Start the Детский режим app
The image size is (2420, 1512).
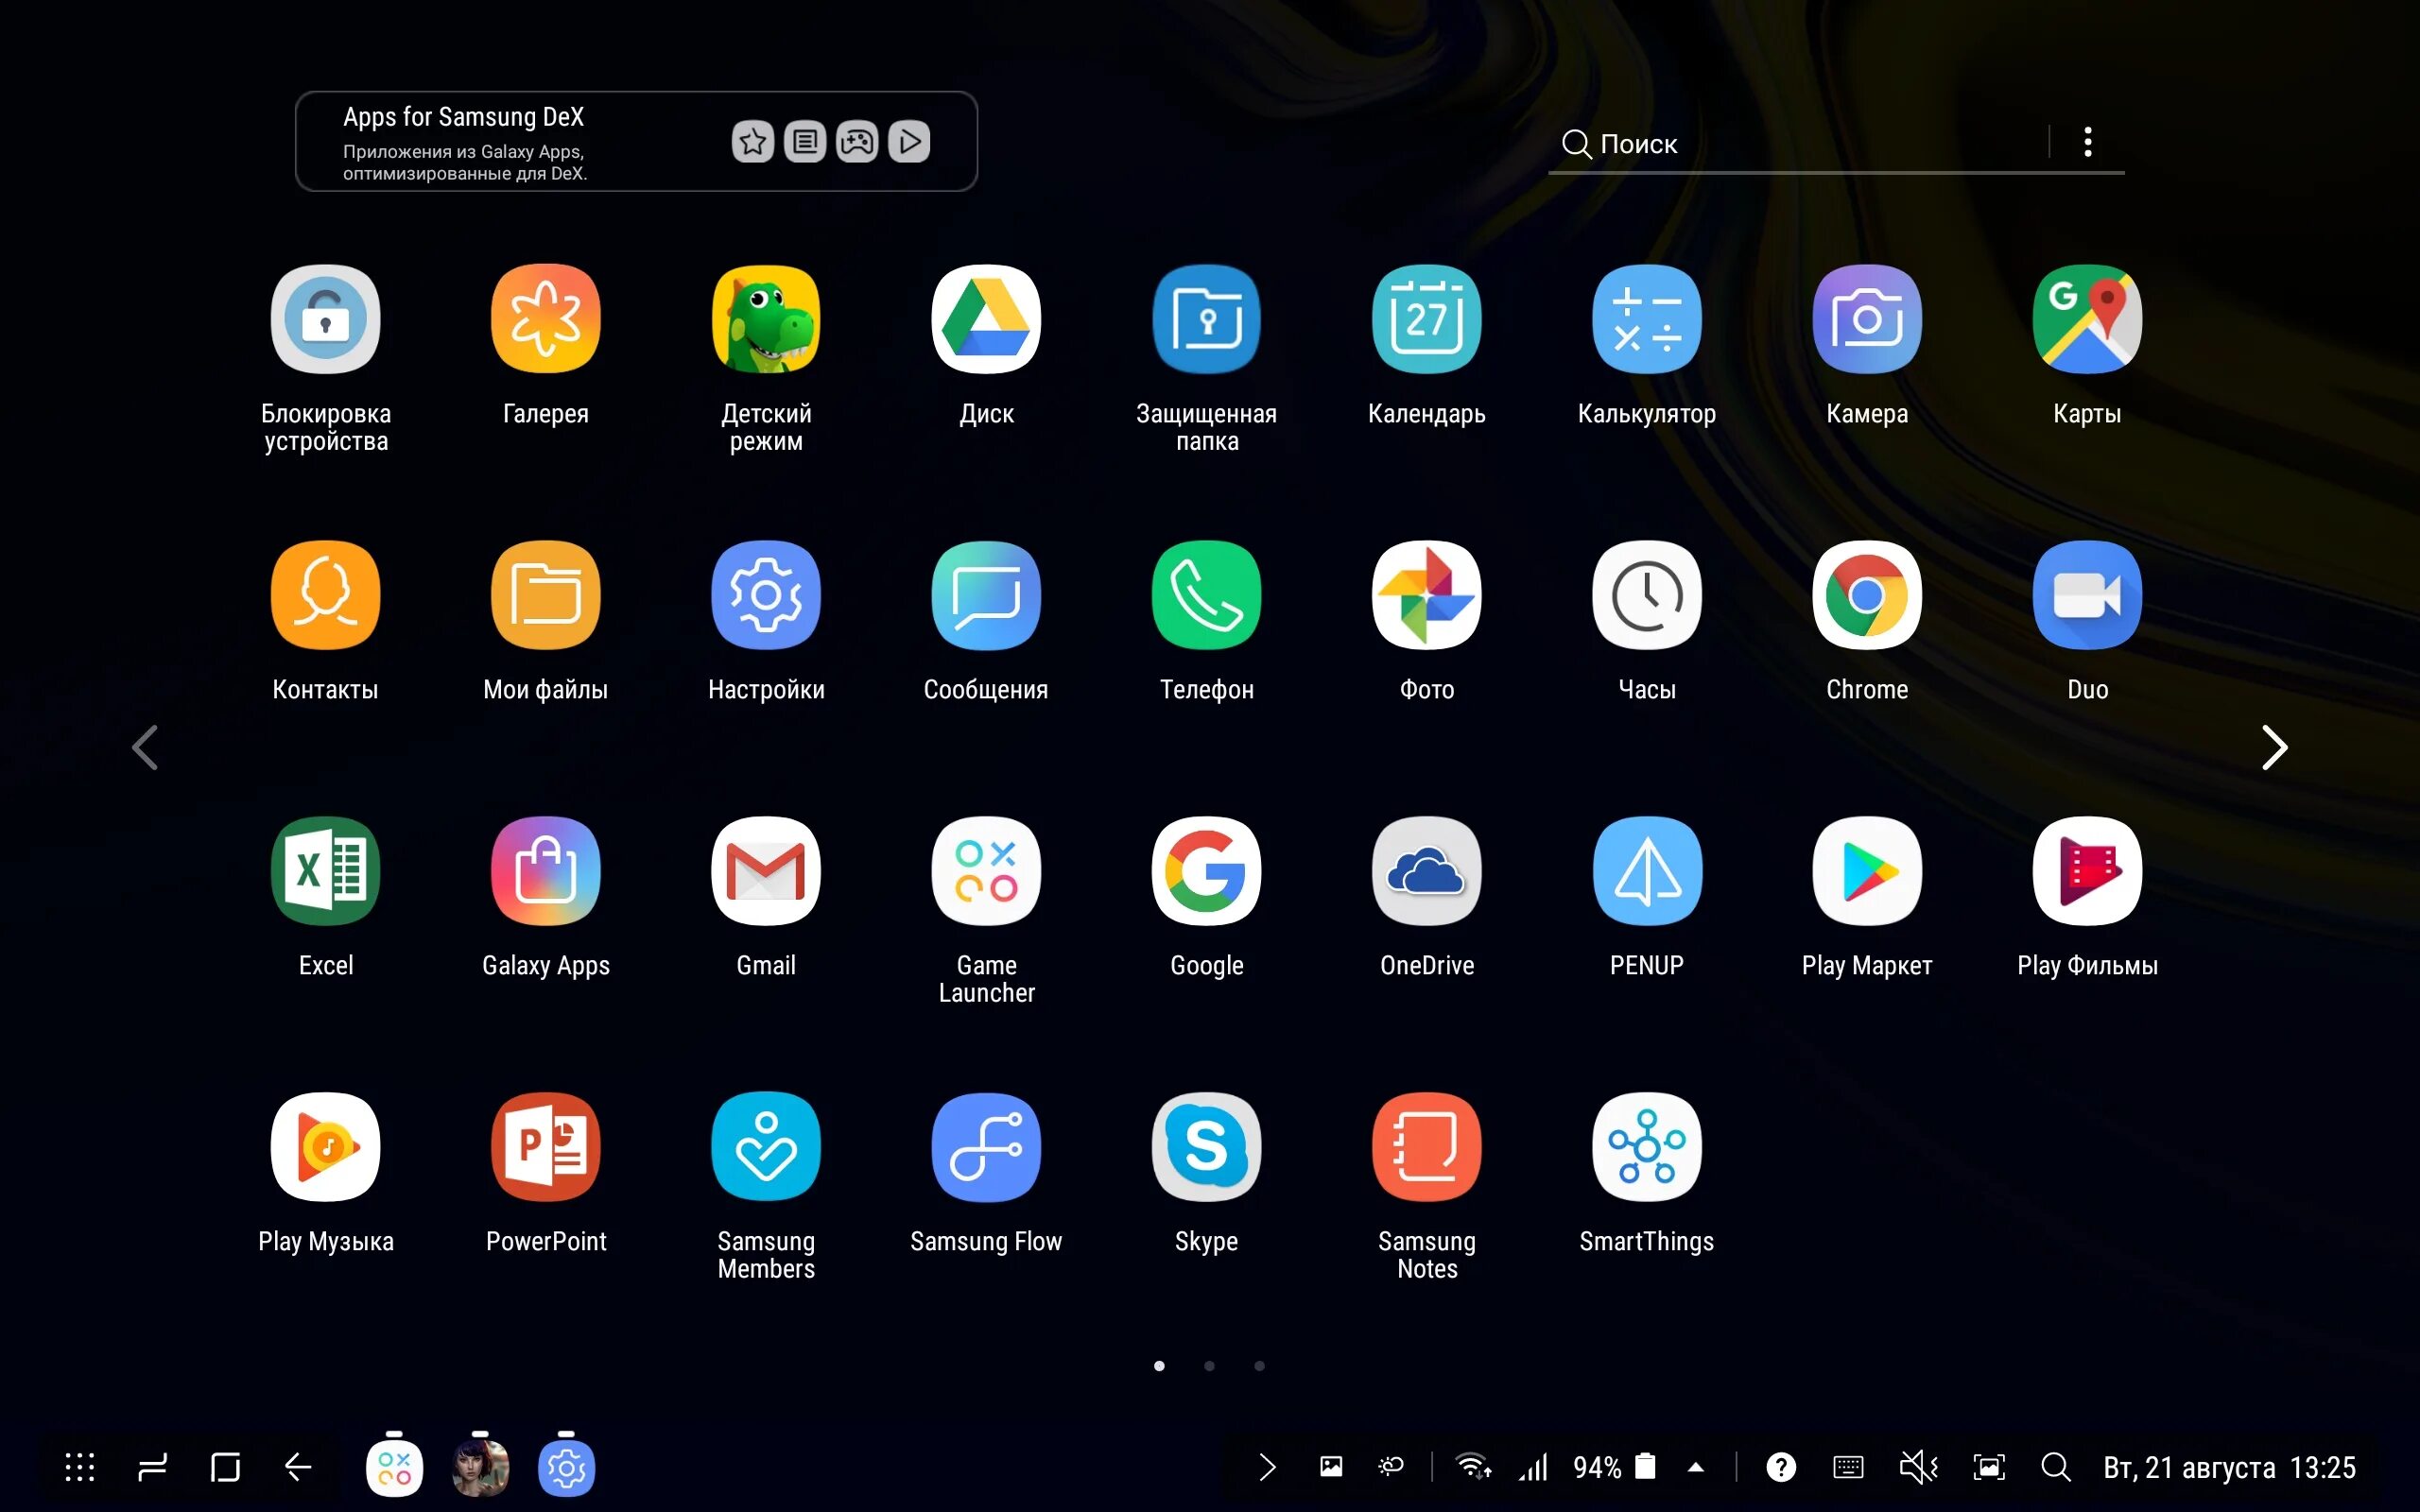coord(766,318)
